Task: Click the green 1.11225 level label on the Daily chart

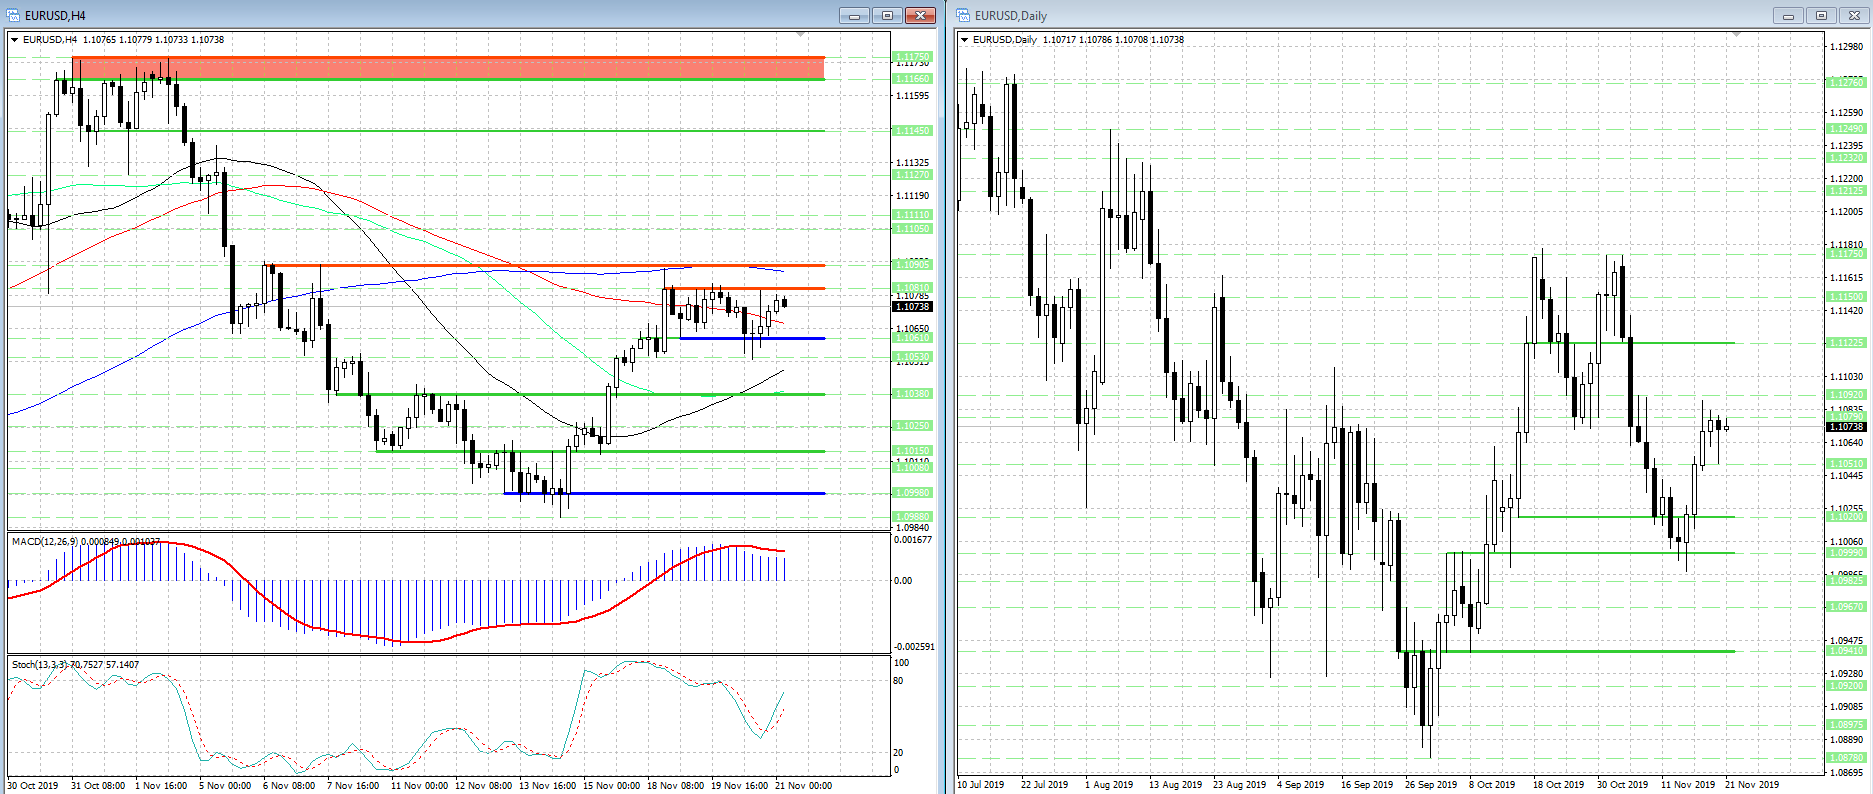Action: tap(1846, 343)
